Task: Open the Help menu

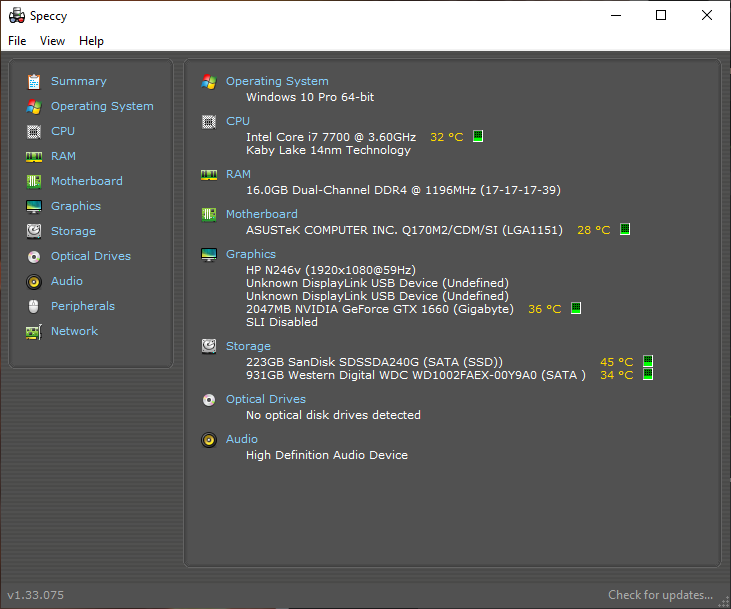Action: pyautogui.click(x=91, y=41)
